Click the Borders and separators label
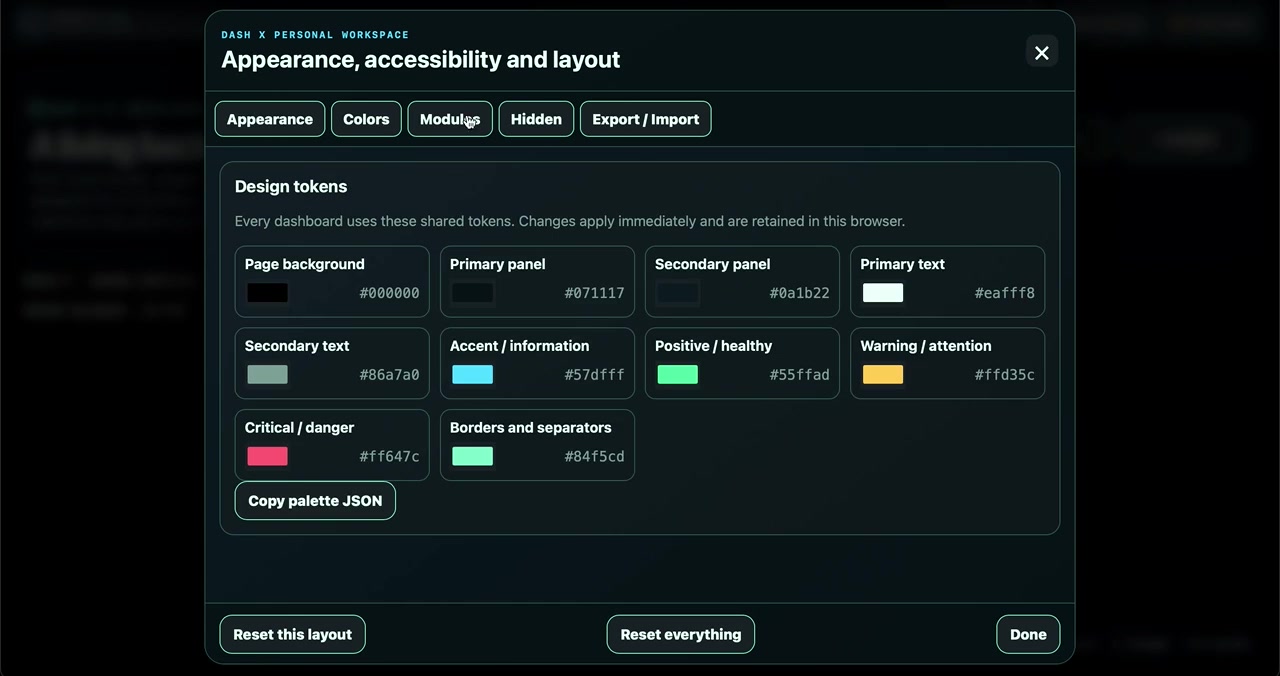Viewport: 1280px width, 676px height. pyautogui.click(x=531, y=428)
